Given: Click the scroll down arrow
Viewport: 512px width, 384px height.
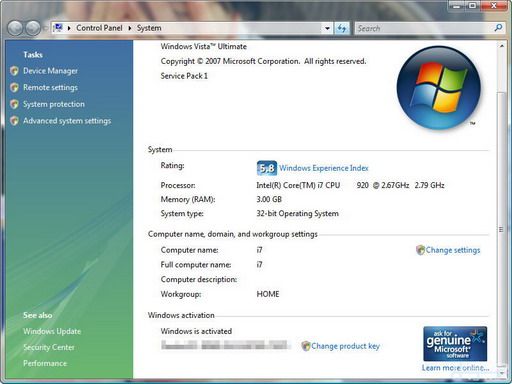Looking at the screenshot, I should 501,373.
